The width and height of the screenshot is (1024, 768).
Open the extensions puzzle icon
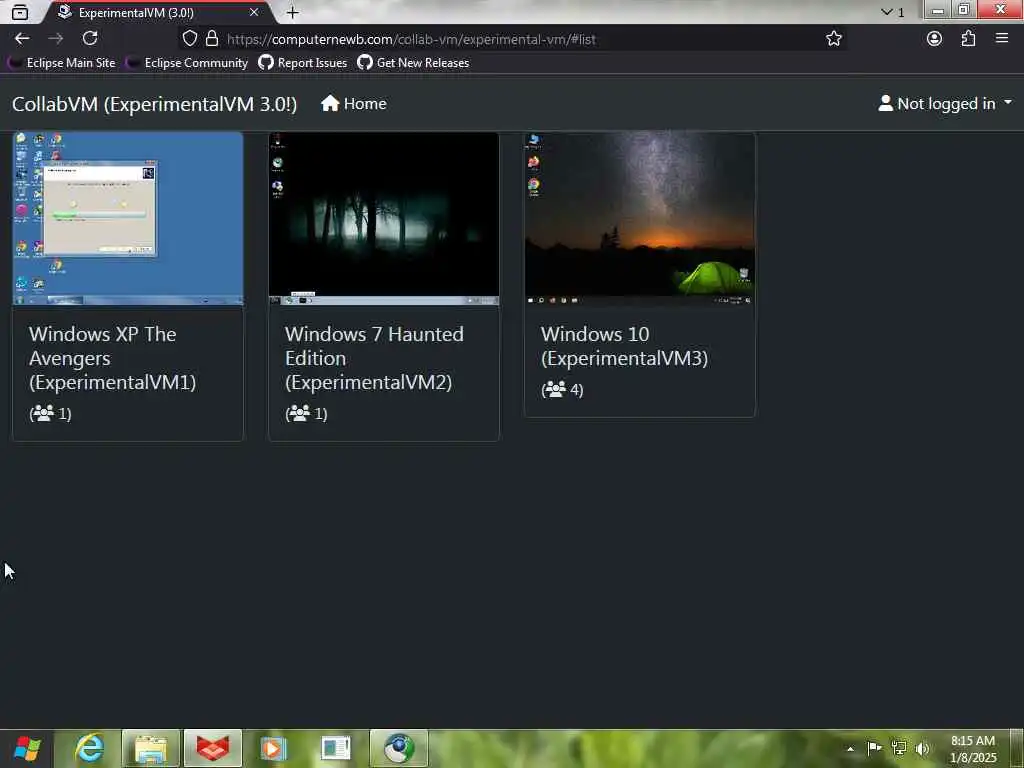click(968, 39)
